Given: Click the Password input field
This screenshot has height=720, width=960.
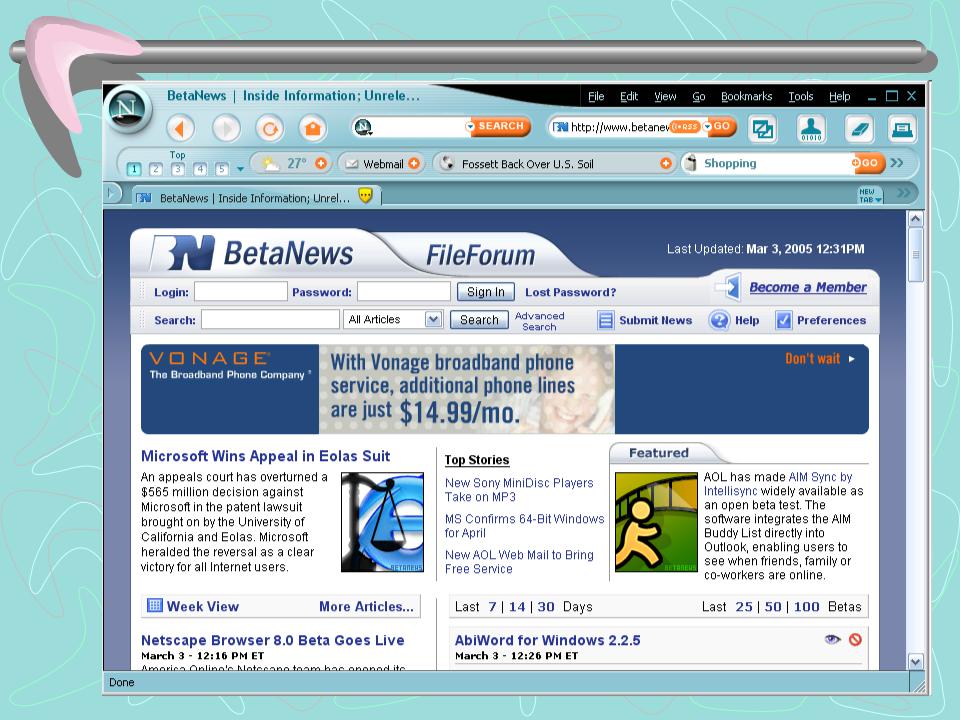Looking at the screenshot, I should click(x=403, y=291).
